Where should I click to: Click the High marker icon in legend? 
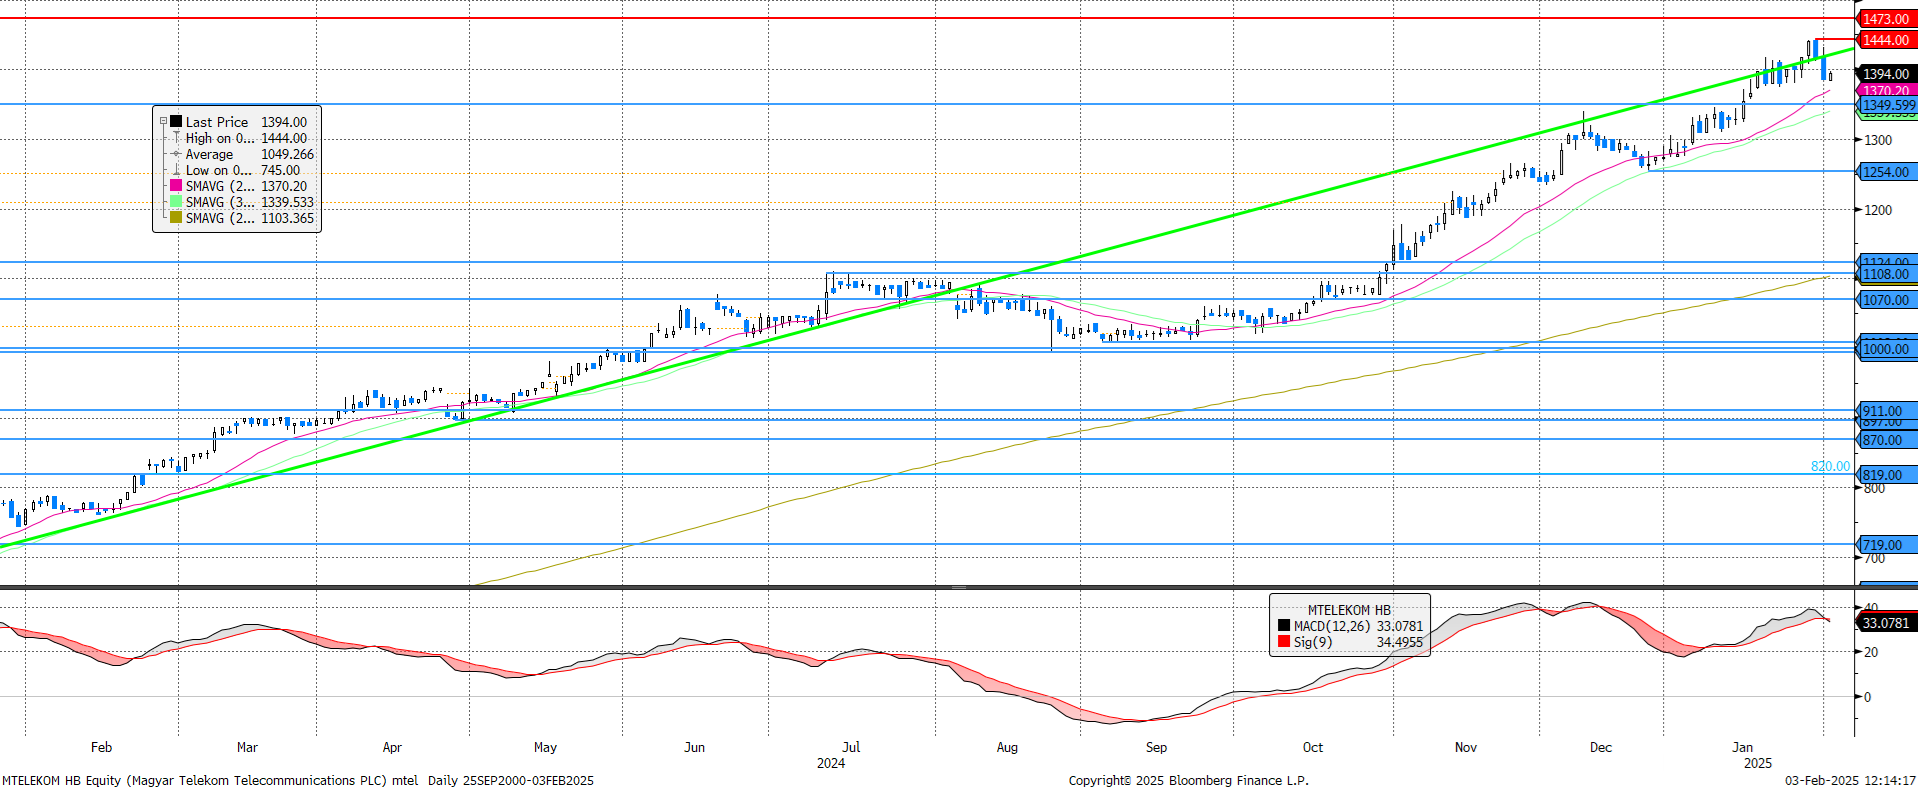coord(176,138)
